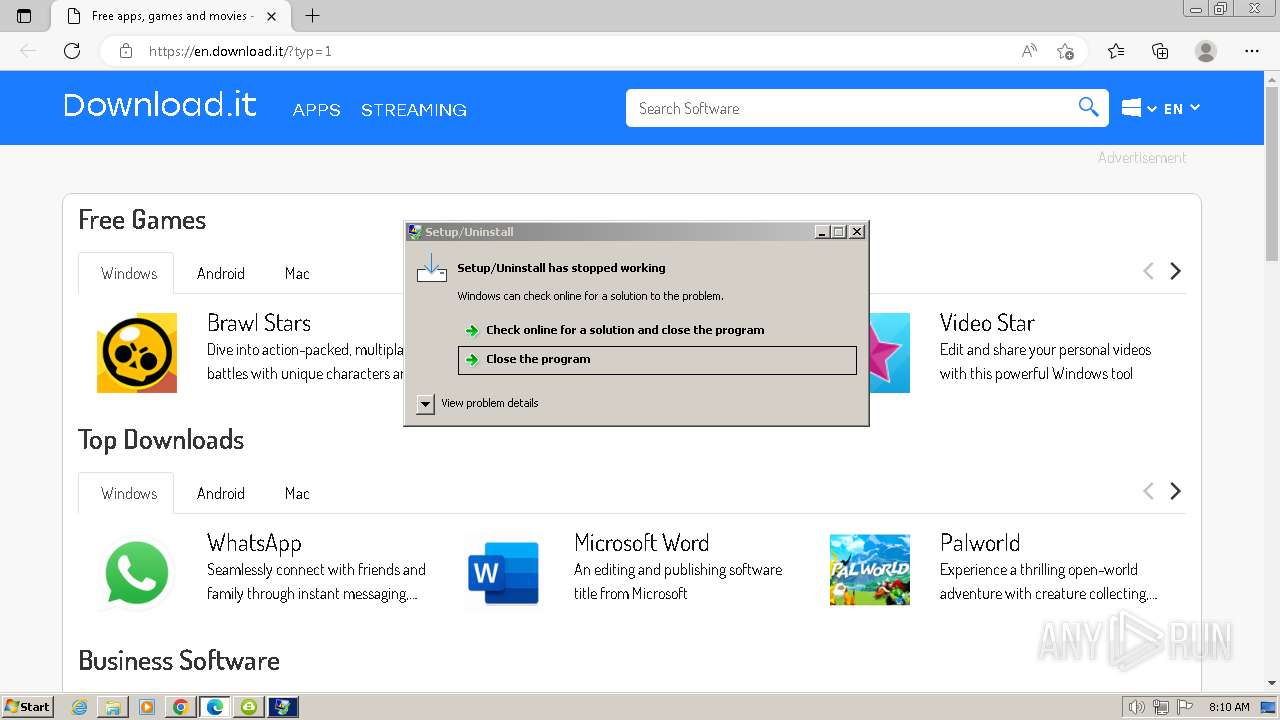Open the Microsoft Word title link
The height and width of the screenshot is (720, 1280).
[x=641, y=543]
